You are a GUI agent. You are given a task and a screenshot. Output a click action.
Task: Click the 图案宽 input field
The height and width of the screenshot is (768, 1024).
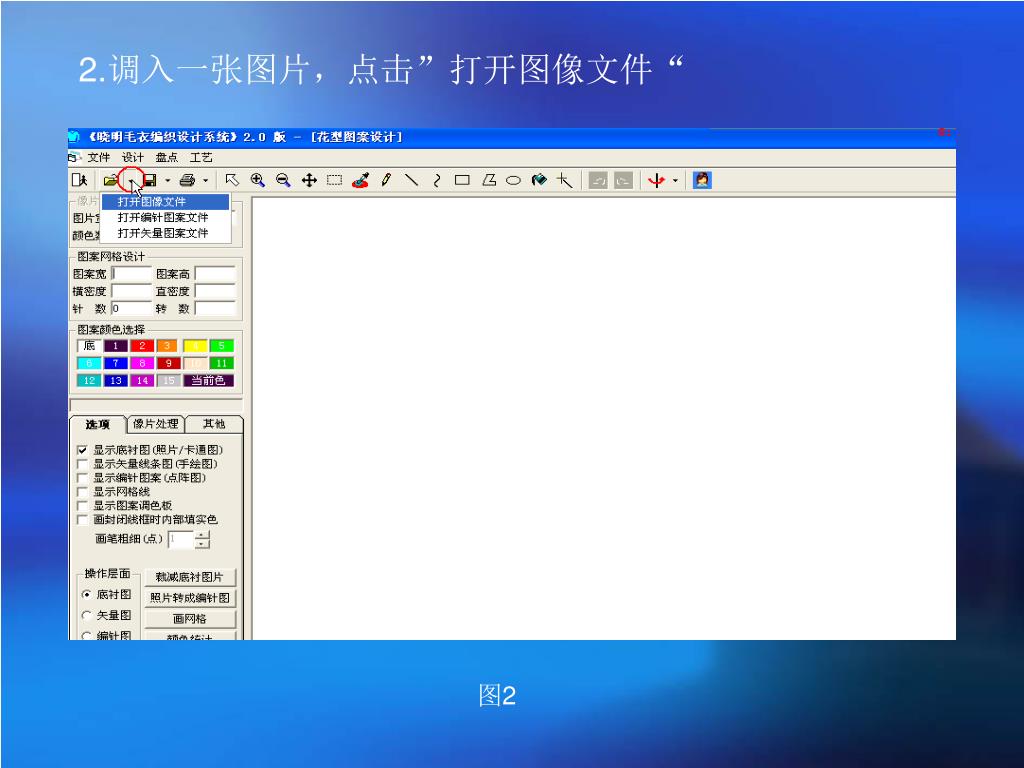click(x=132, y=274)
